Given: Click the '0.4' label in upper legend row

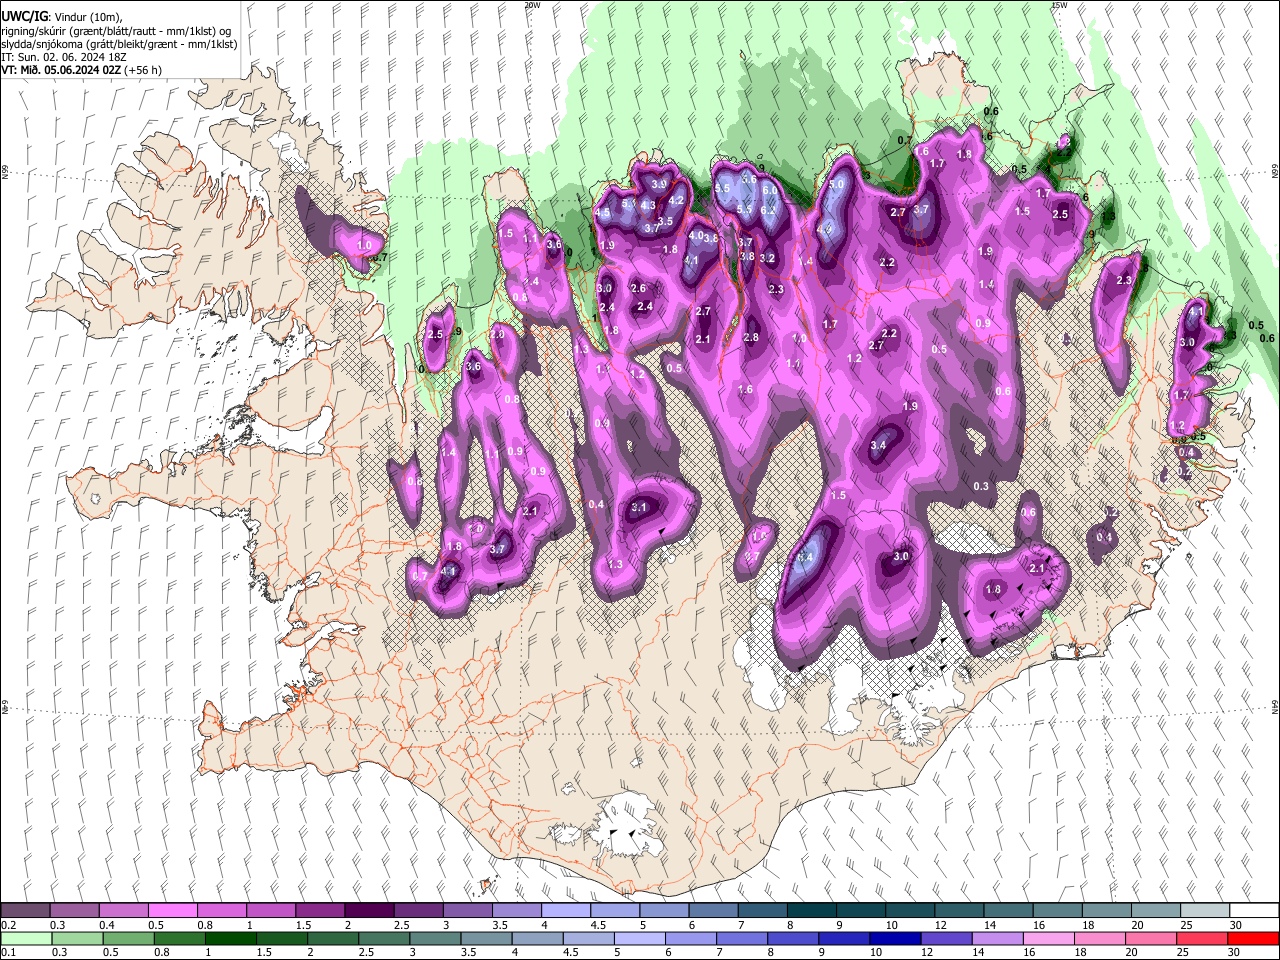Looking at the screenshot, I should pos(107,925).
